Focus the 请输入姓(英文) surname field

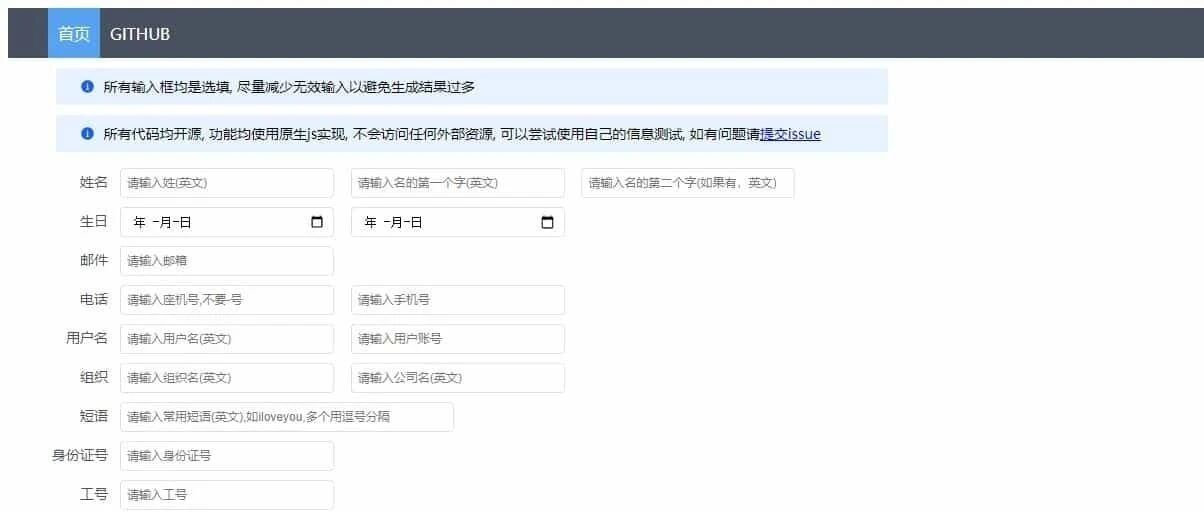point(227,183)
